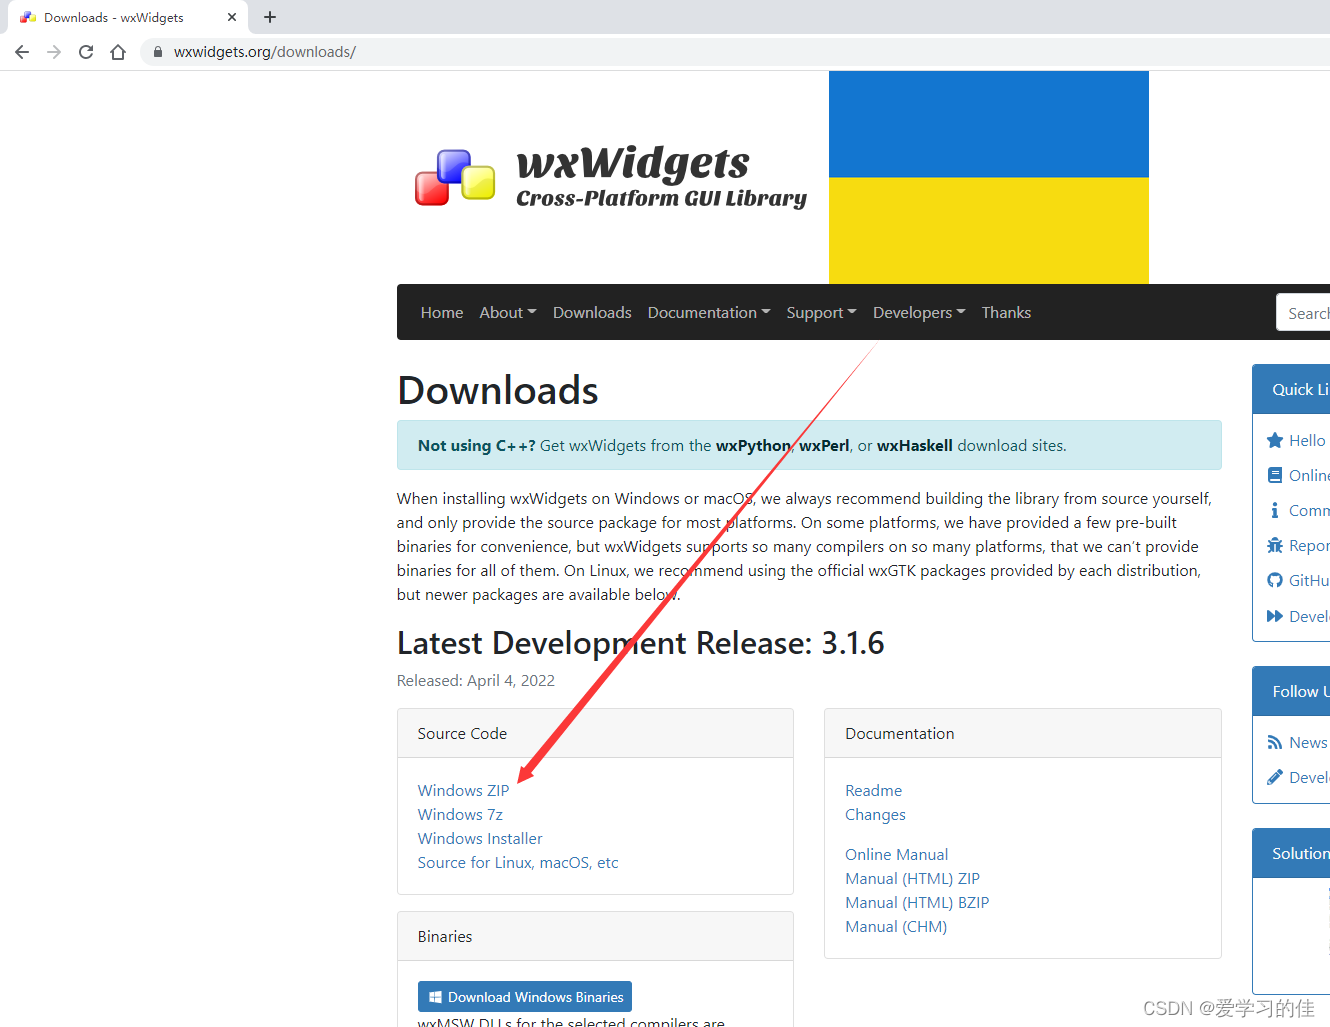Click the browser back arrow
The width and height of the screenshot is (1330, 1027).
[x=22, y=52]
